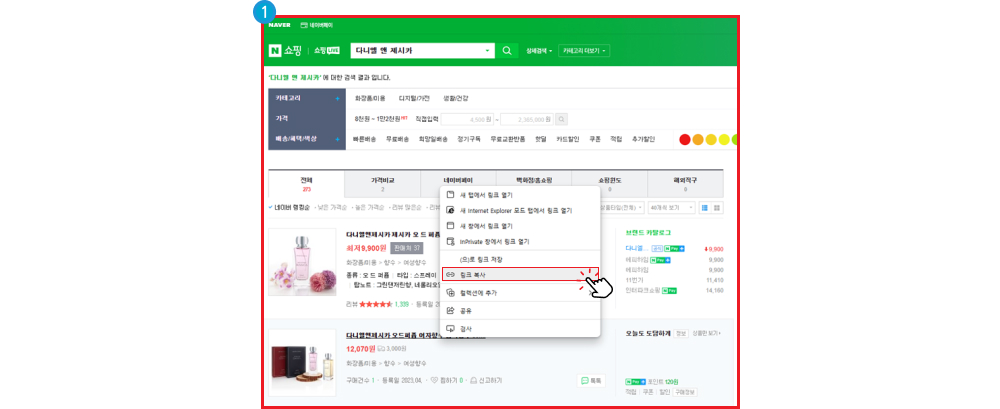Click the green search magnifier button
Screen dimensions: 1000x409
tap(507, 50)
